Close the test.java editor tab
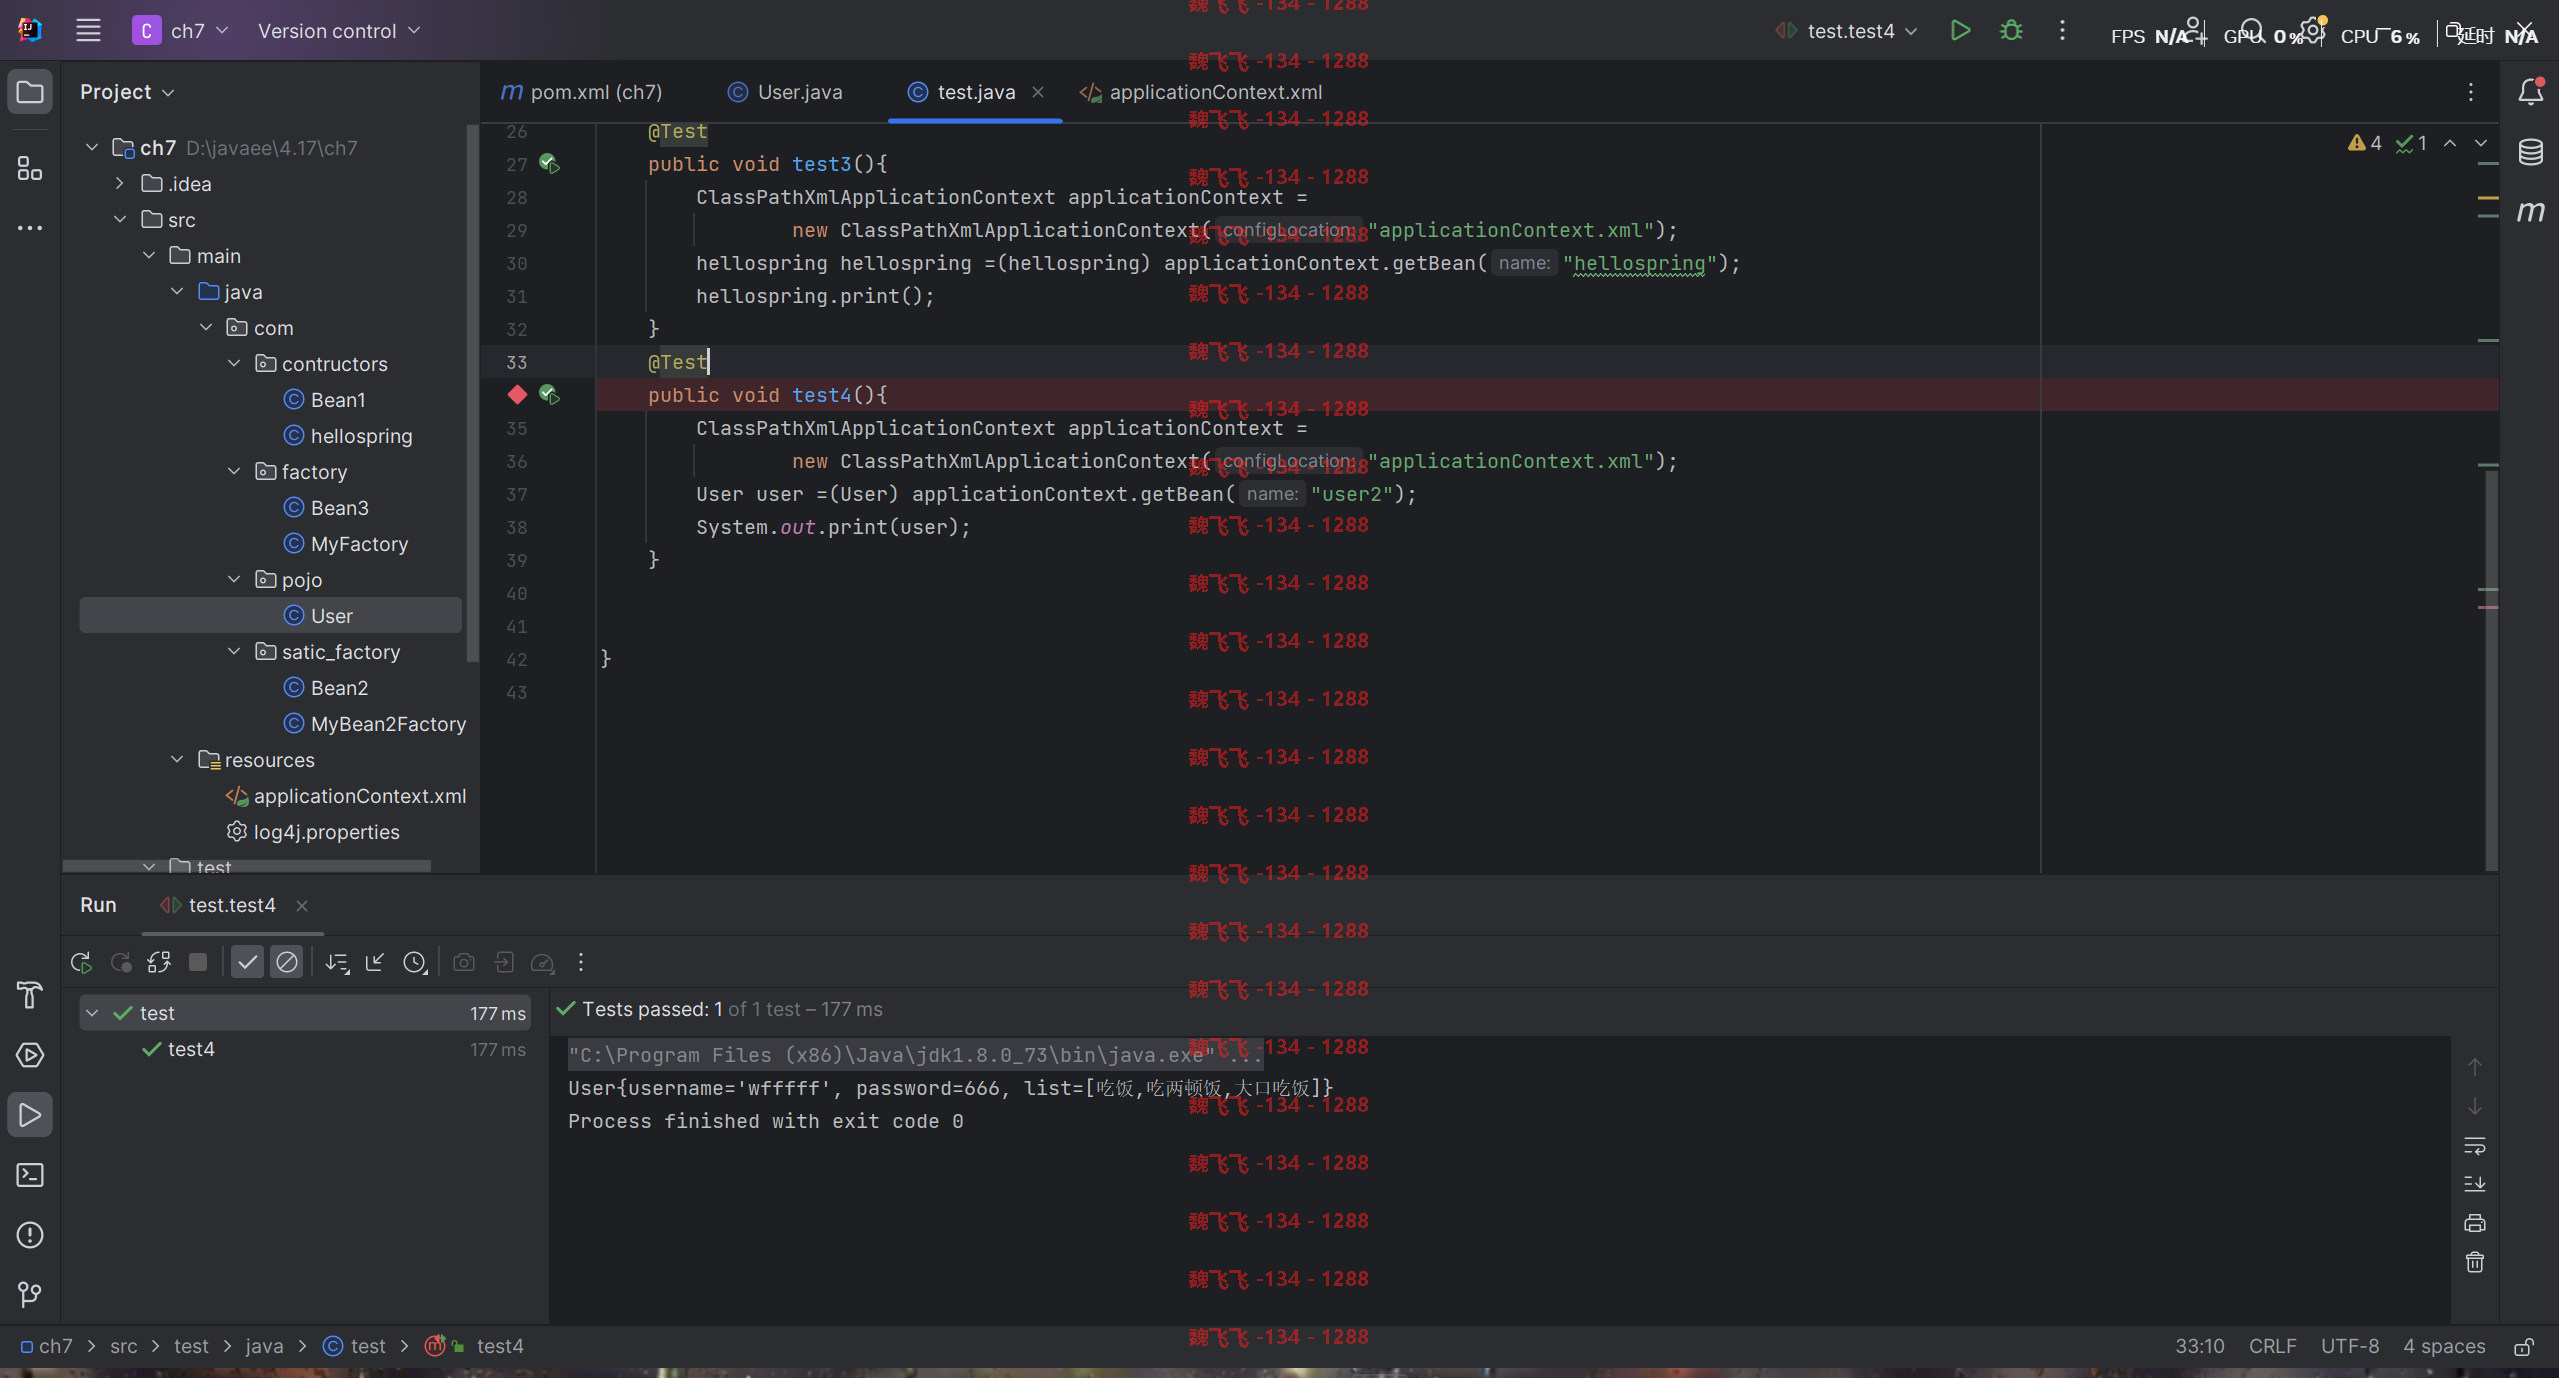The image size is (2559, 1378). tap(1038, 92)
